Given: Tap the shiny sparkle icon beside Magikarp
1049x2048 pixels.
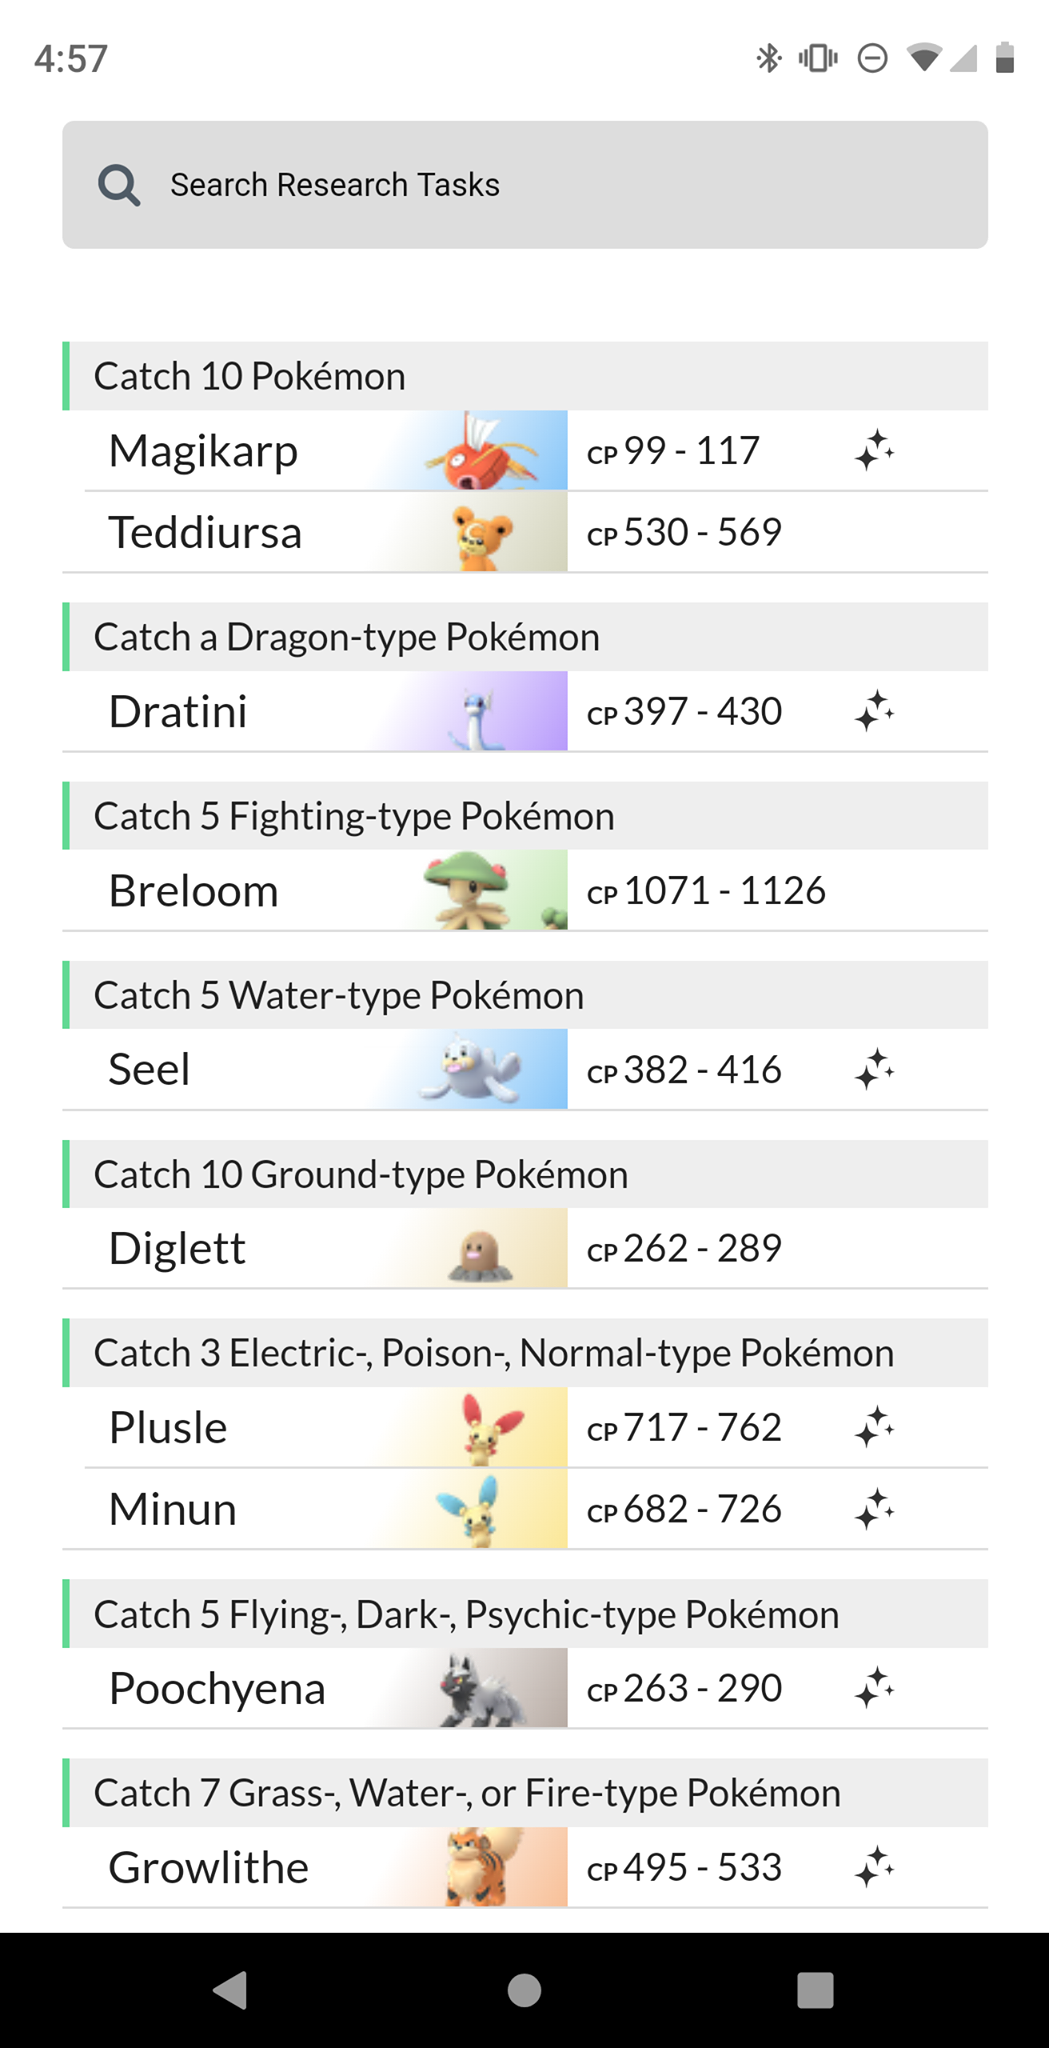Looking at the screenshot, I should pyautogui.click(x=874, y=450).
